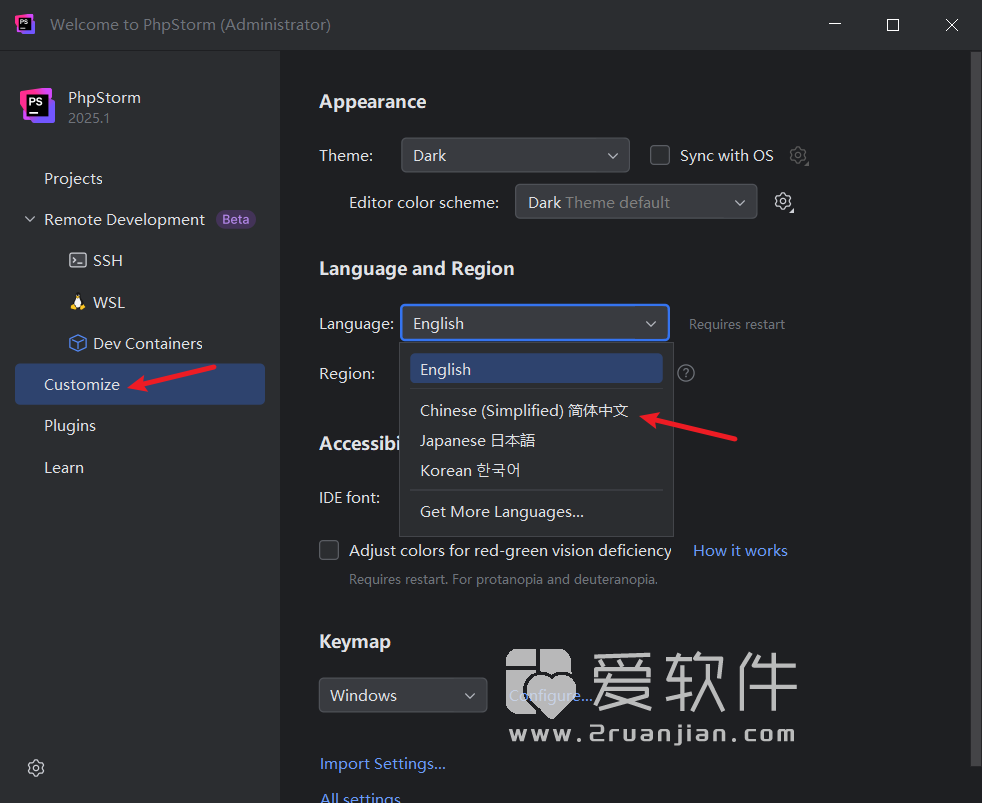
Task: Click the PhpStorm 2025.1 version text
Action: click(x=88, y=118)
